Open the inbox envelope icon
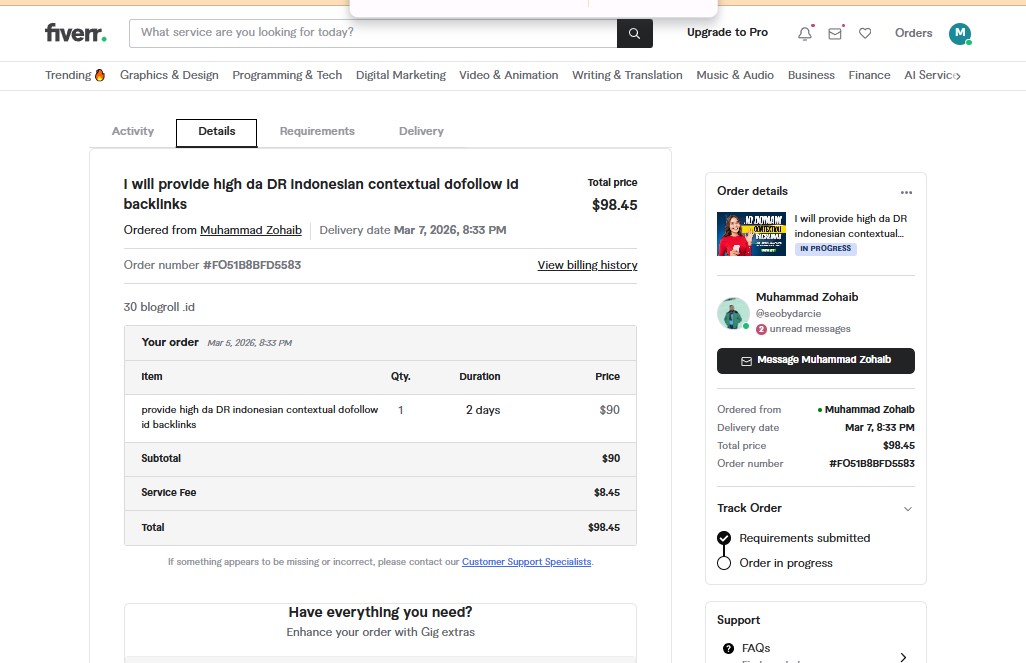 pyautogui.click(x=835, y=33)
